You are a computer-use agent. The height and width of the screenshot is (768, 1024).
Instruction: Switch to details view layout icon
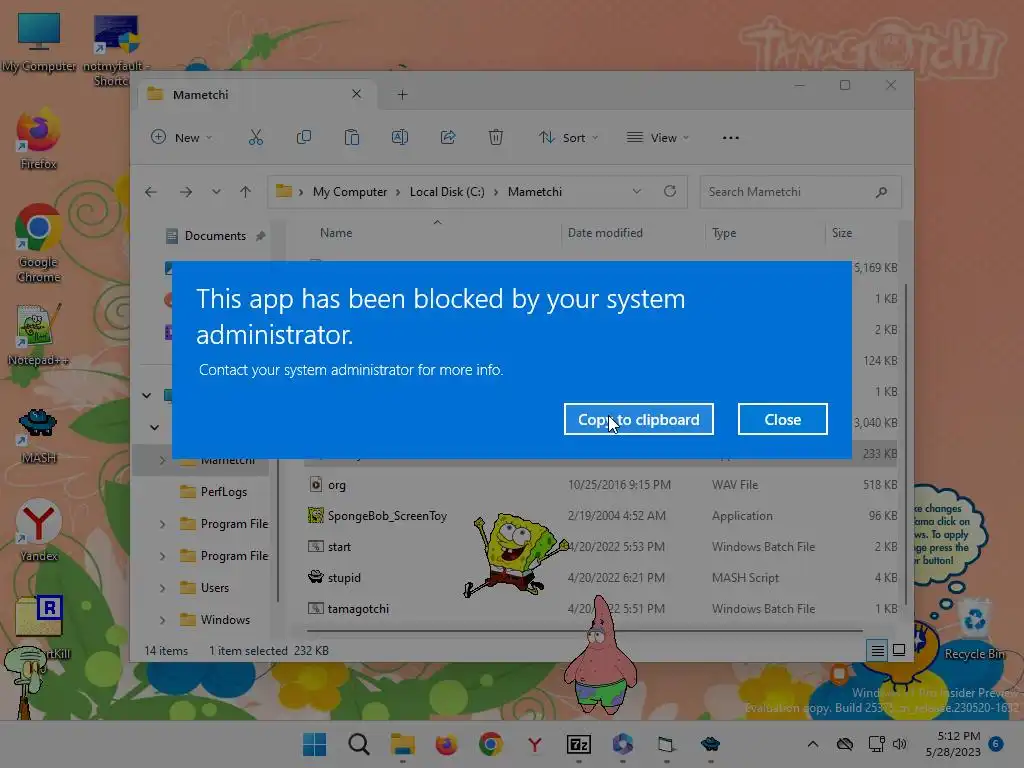pos(877,650)
